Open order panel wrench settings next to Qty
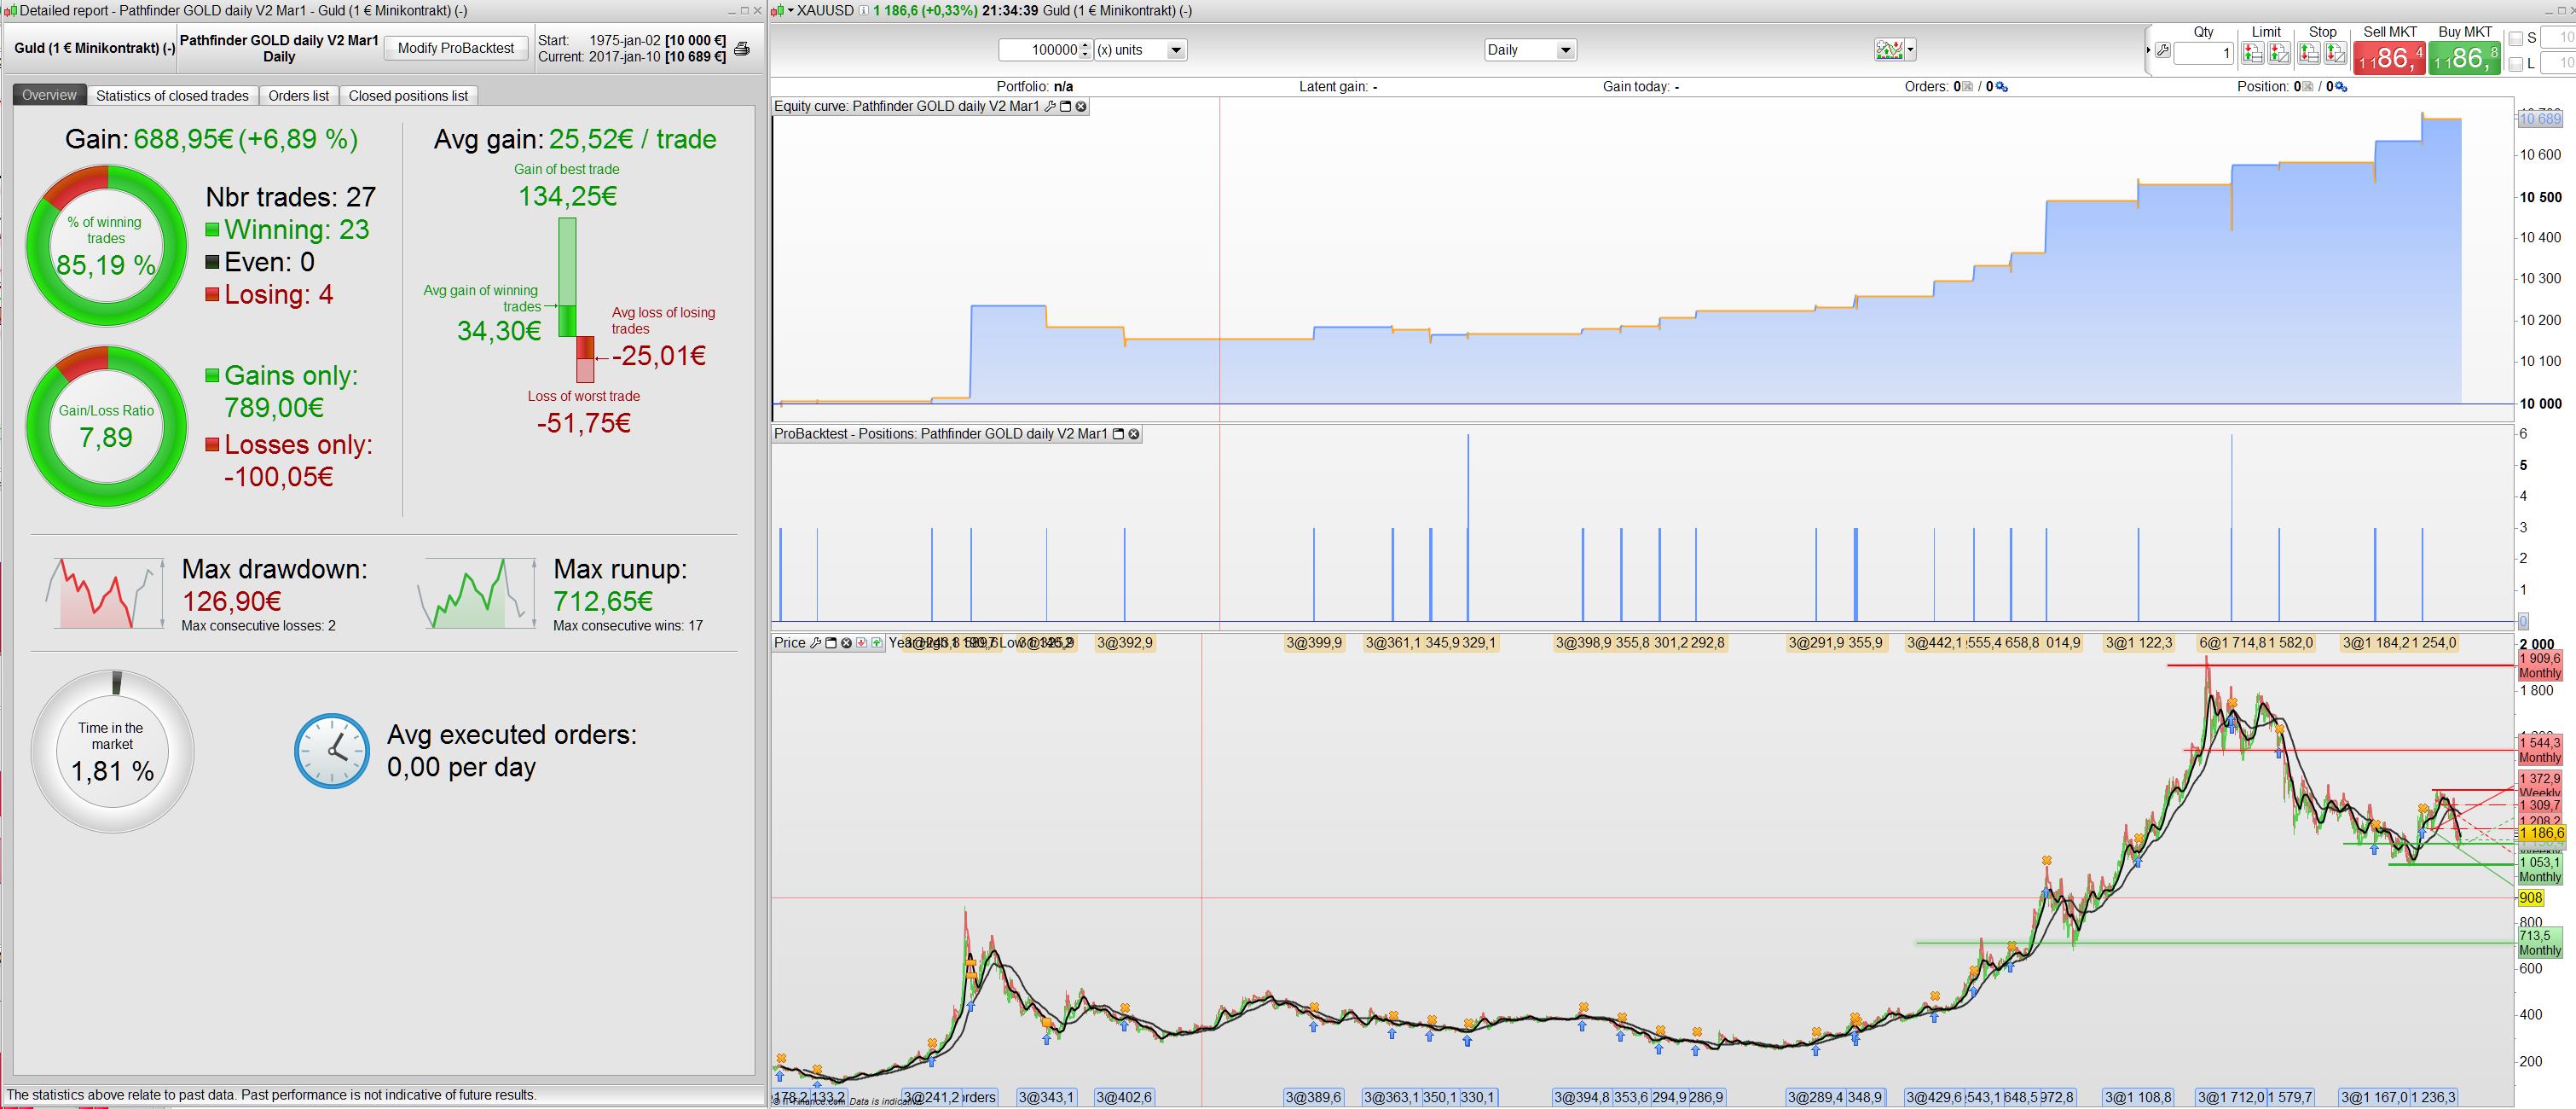Image resolution: width=2576 pixels, height=1109 pixels. coord(2162,51)
